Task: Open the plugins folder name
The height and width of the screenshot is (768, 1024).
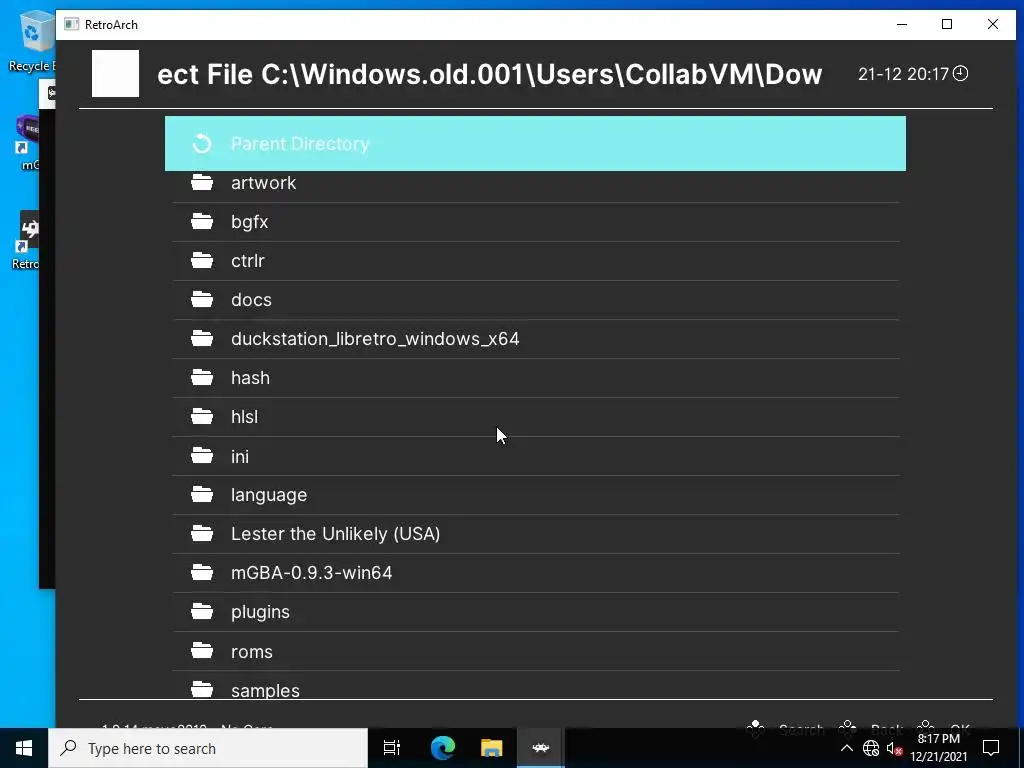Action: click(x=260, y=613)
